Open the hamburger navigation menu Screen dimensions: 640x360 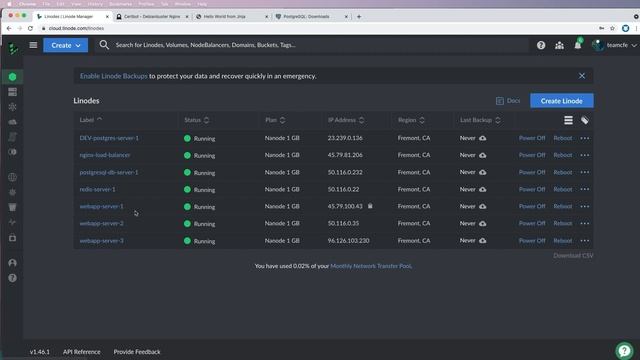point(33,45)
